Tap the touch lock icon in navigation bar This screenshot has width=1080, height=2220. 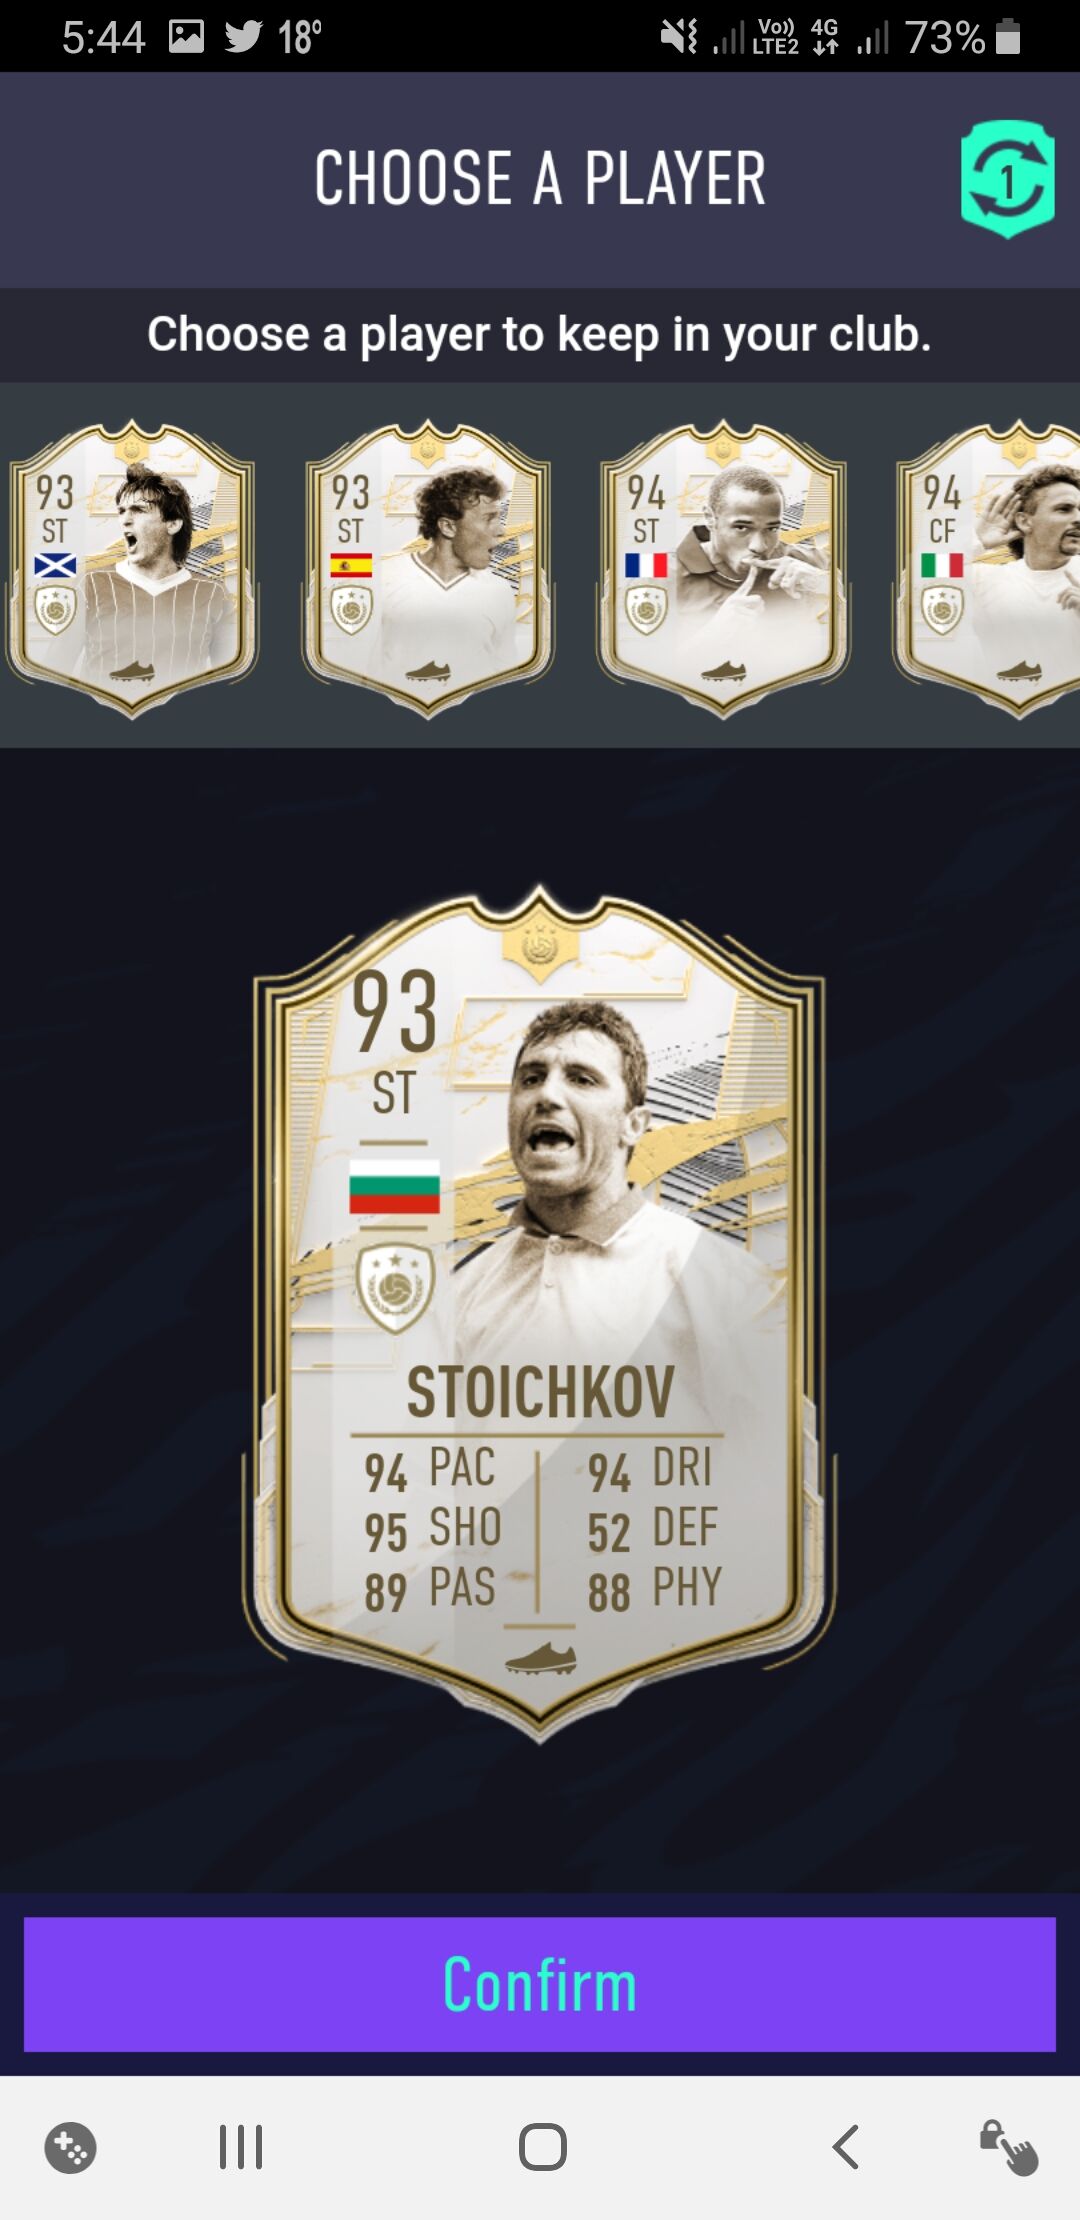[1008, 2147]
